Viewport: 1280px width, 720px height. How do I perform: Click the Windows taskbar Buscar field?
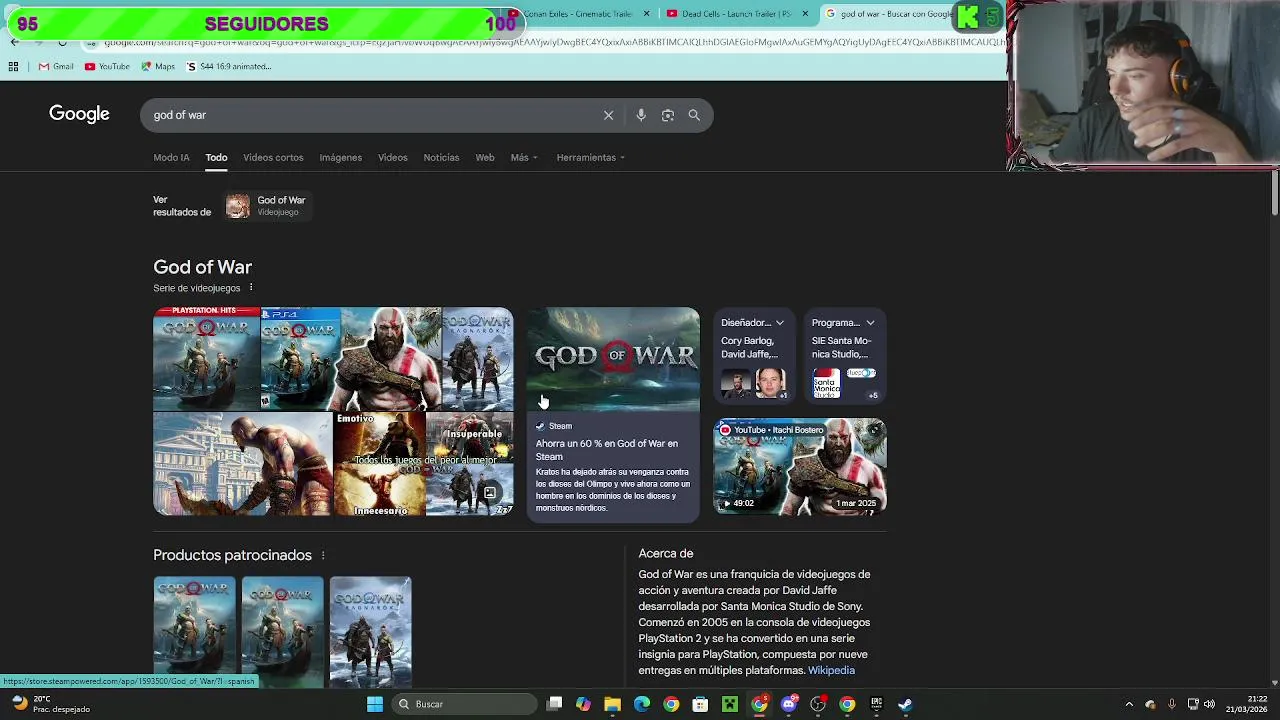462,704
